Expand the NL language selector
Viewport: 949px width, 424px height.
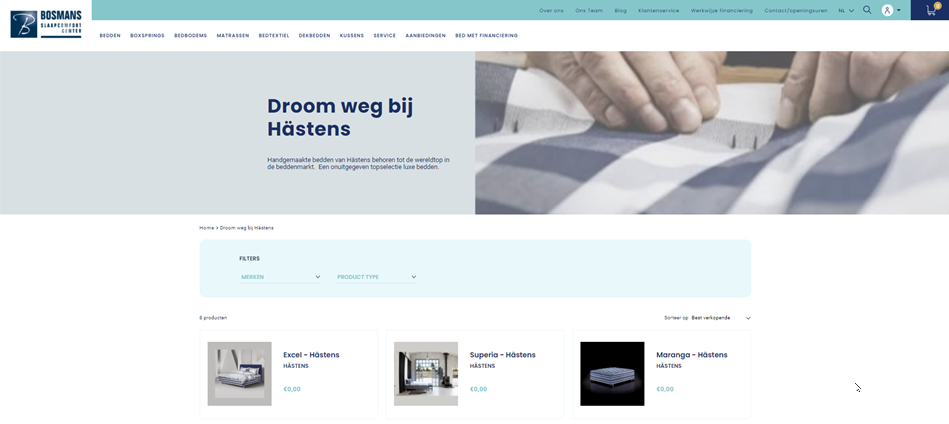pyautogui.click(x=846, y=10)
